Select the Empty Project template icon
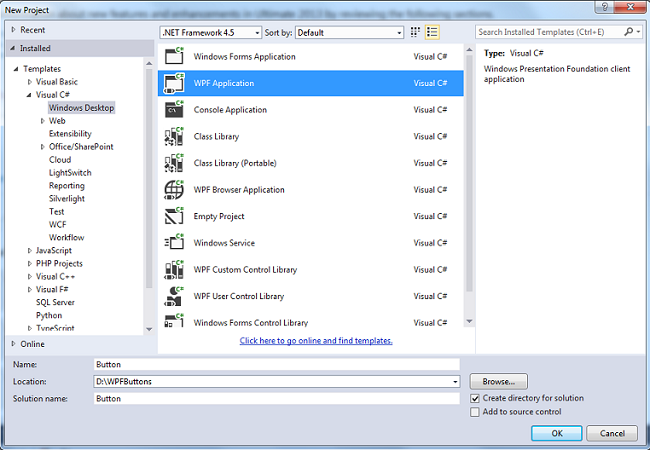 (174, 216)
